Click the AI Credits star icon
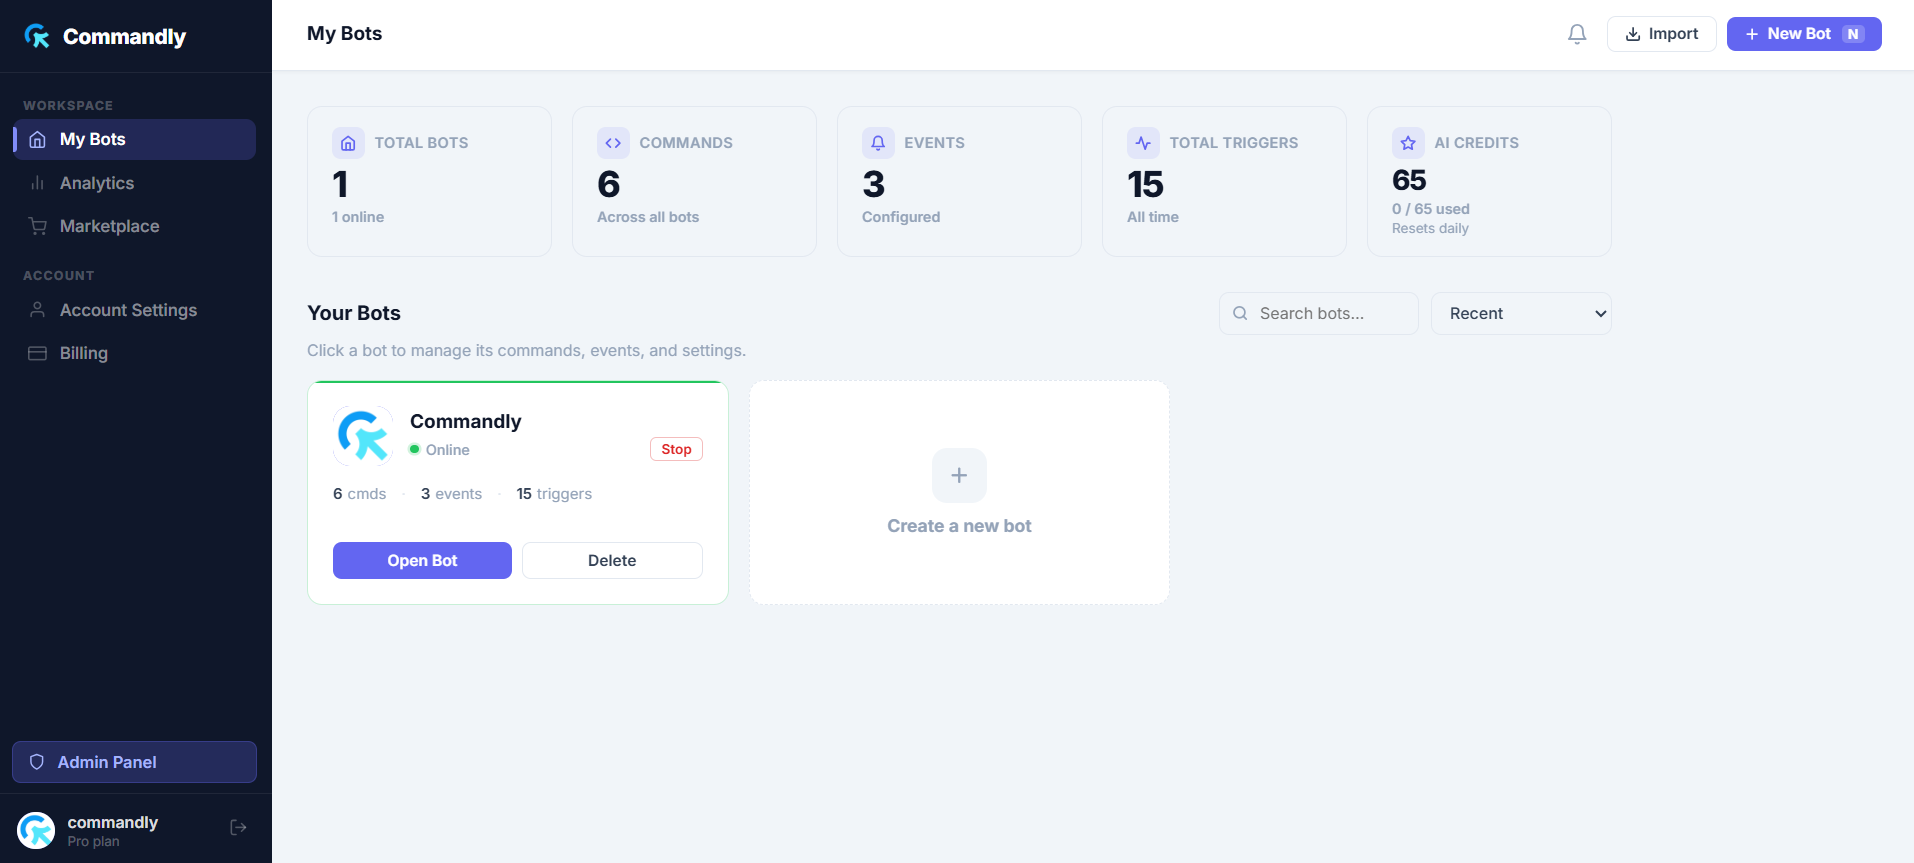The height and width of the screenshot is (863, 1914). coord(1408,143)
